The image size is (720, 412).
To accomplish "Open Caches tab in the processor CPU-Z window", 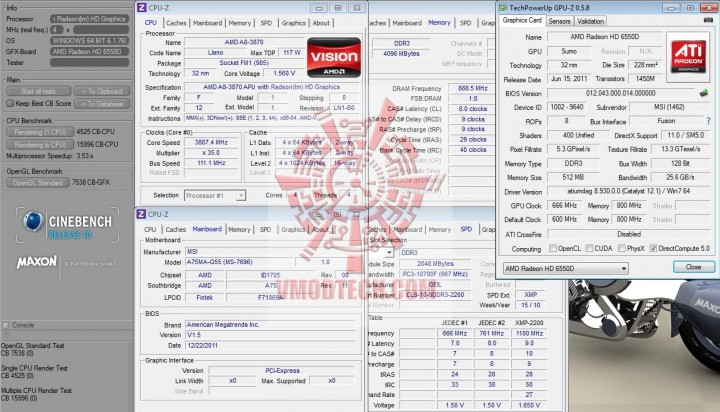I will coord(176,23).
